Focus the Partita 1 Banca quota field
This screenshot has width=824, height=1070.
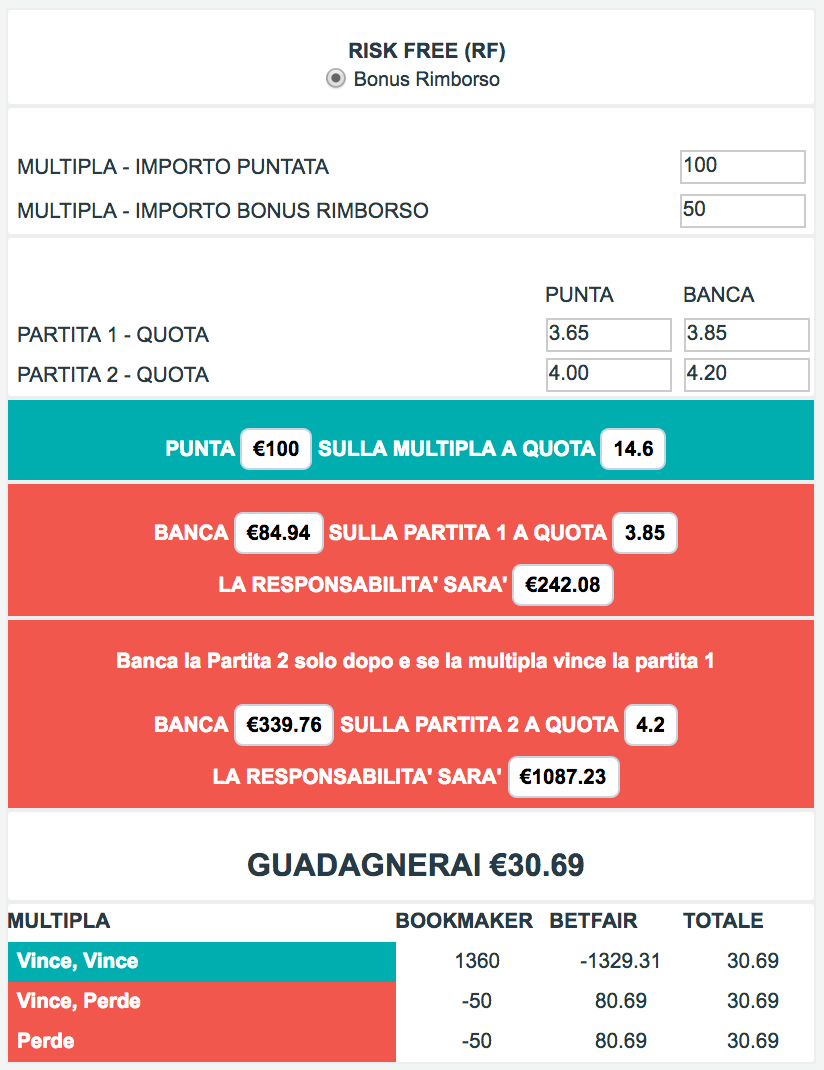(x=746, y=334)
